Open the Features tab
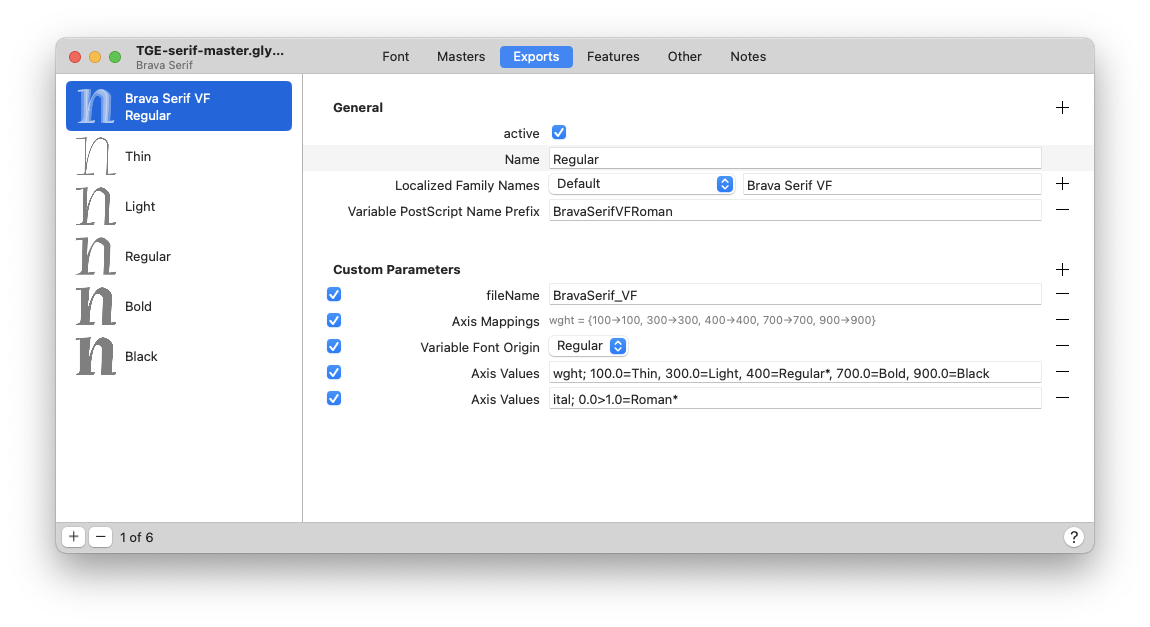The width and height of the screenshot is (1150, 627). point(613,57)
